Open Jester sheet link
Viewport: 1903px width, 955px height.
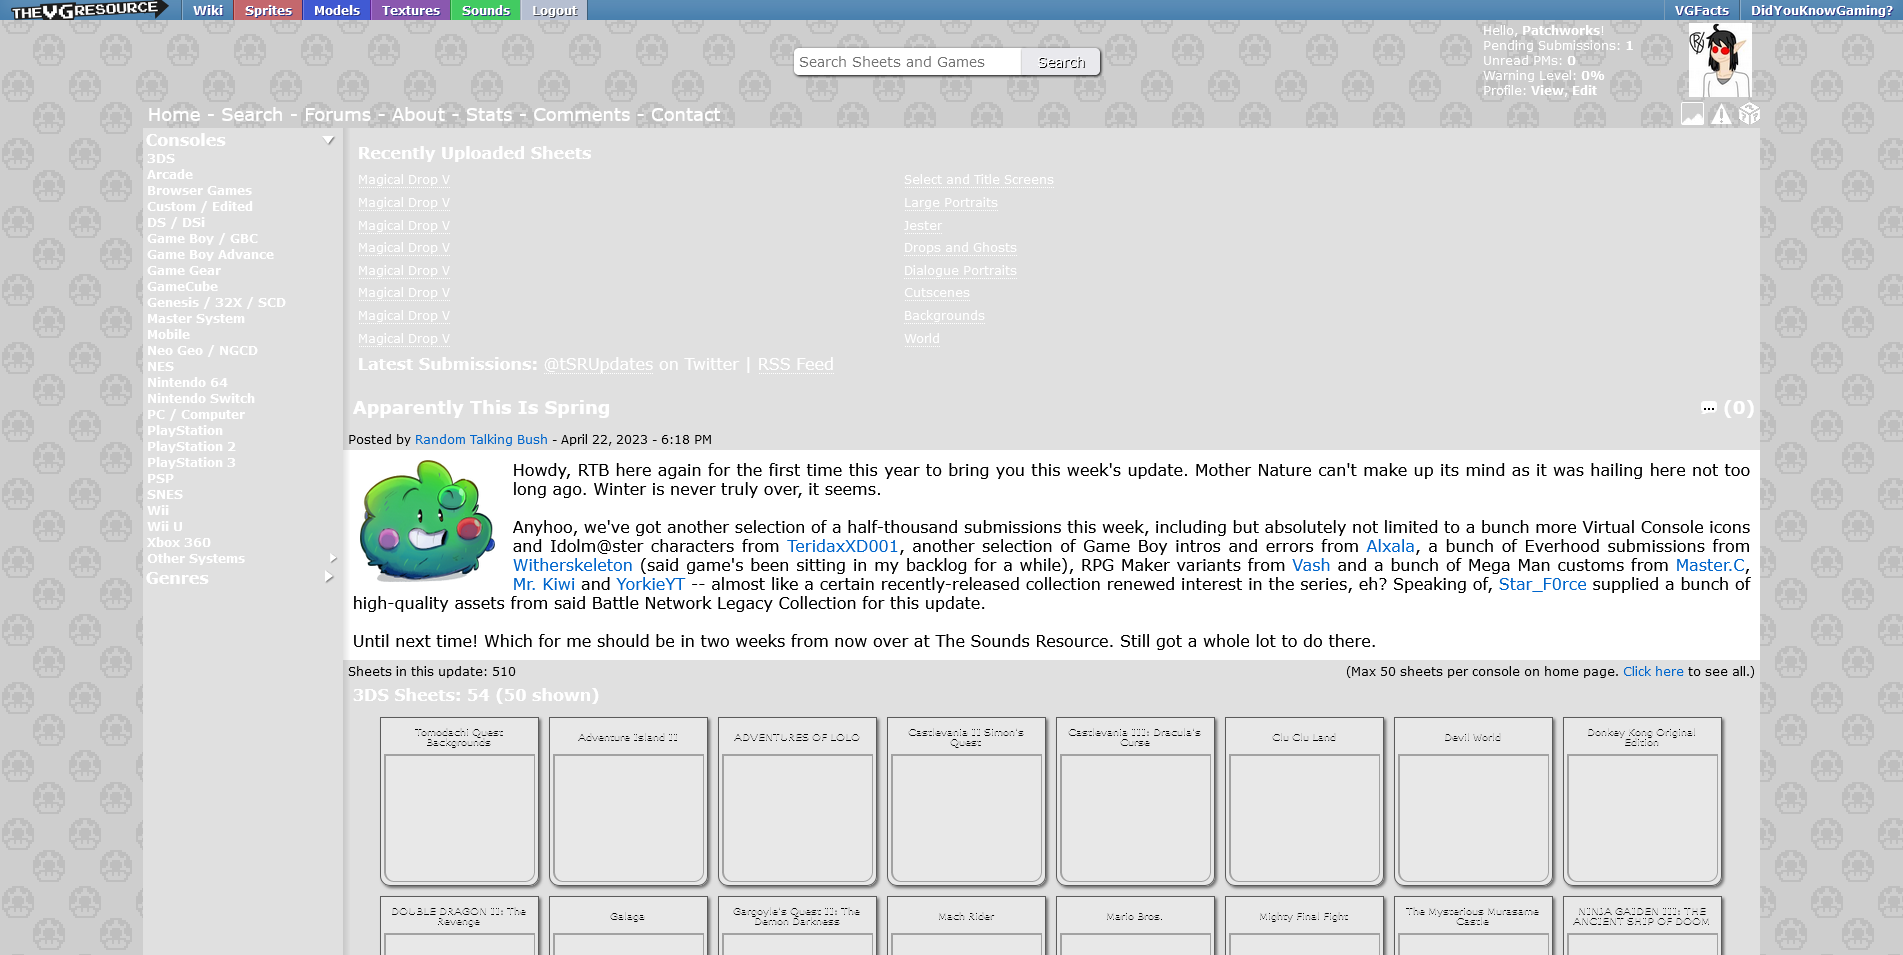click(923, 226)
